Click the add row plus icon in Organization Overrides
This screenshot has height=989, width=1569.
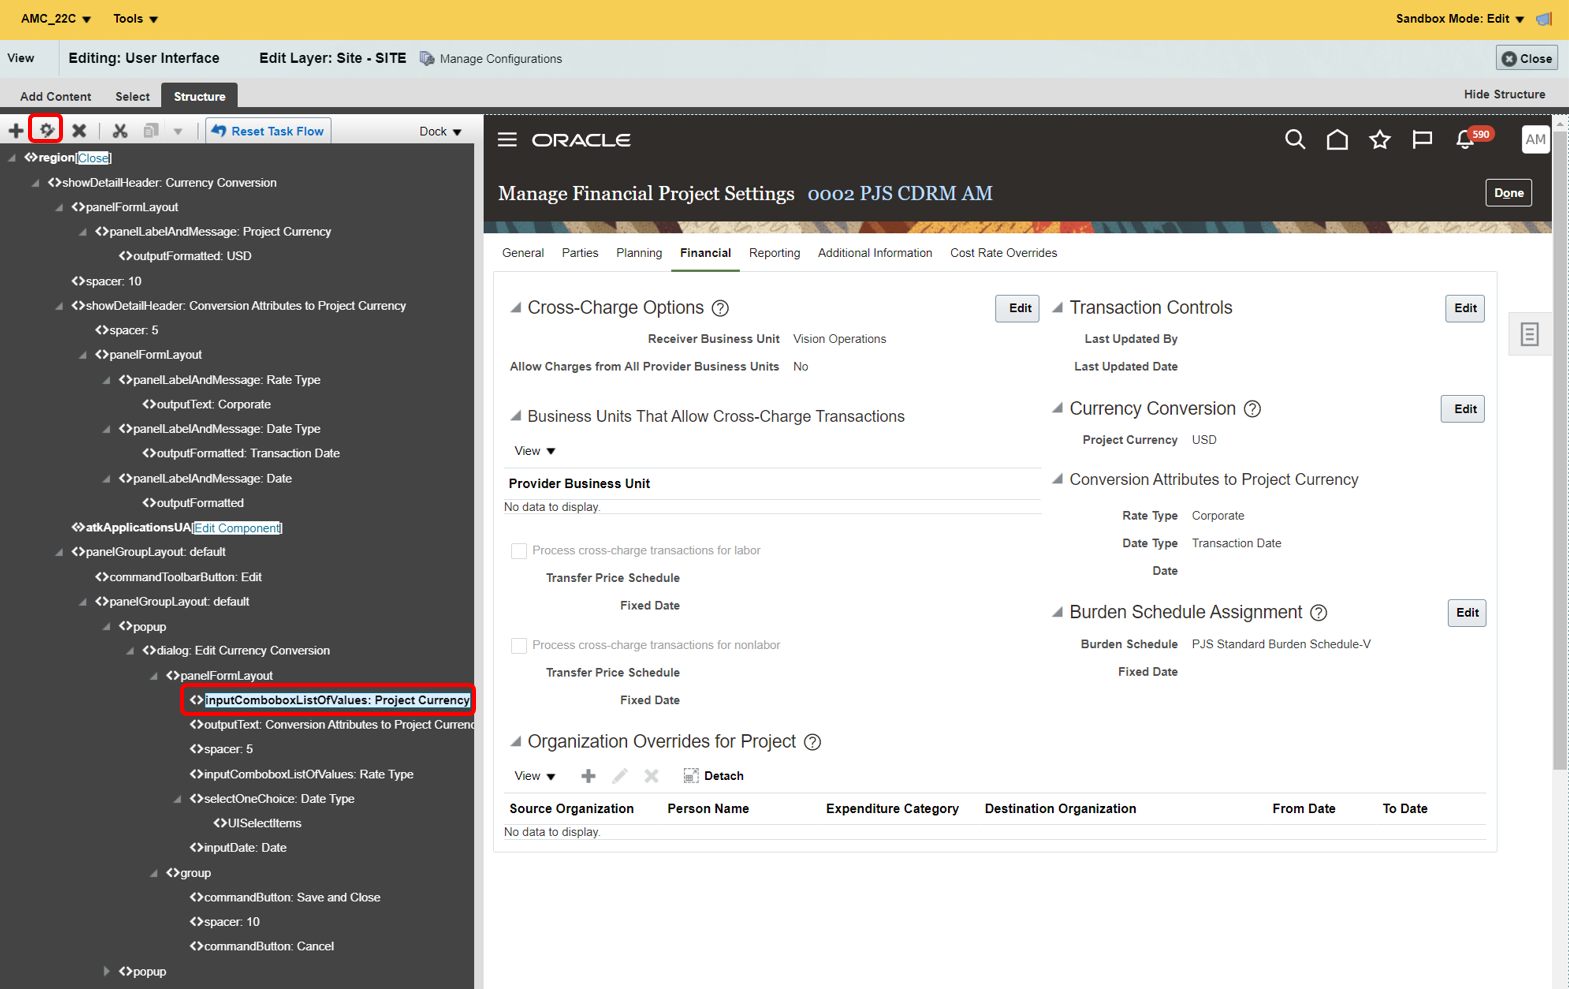[x=588, y=776]
